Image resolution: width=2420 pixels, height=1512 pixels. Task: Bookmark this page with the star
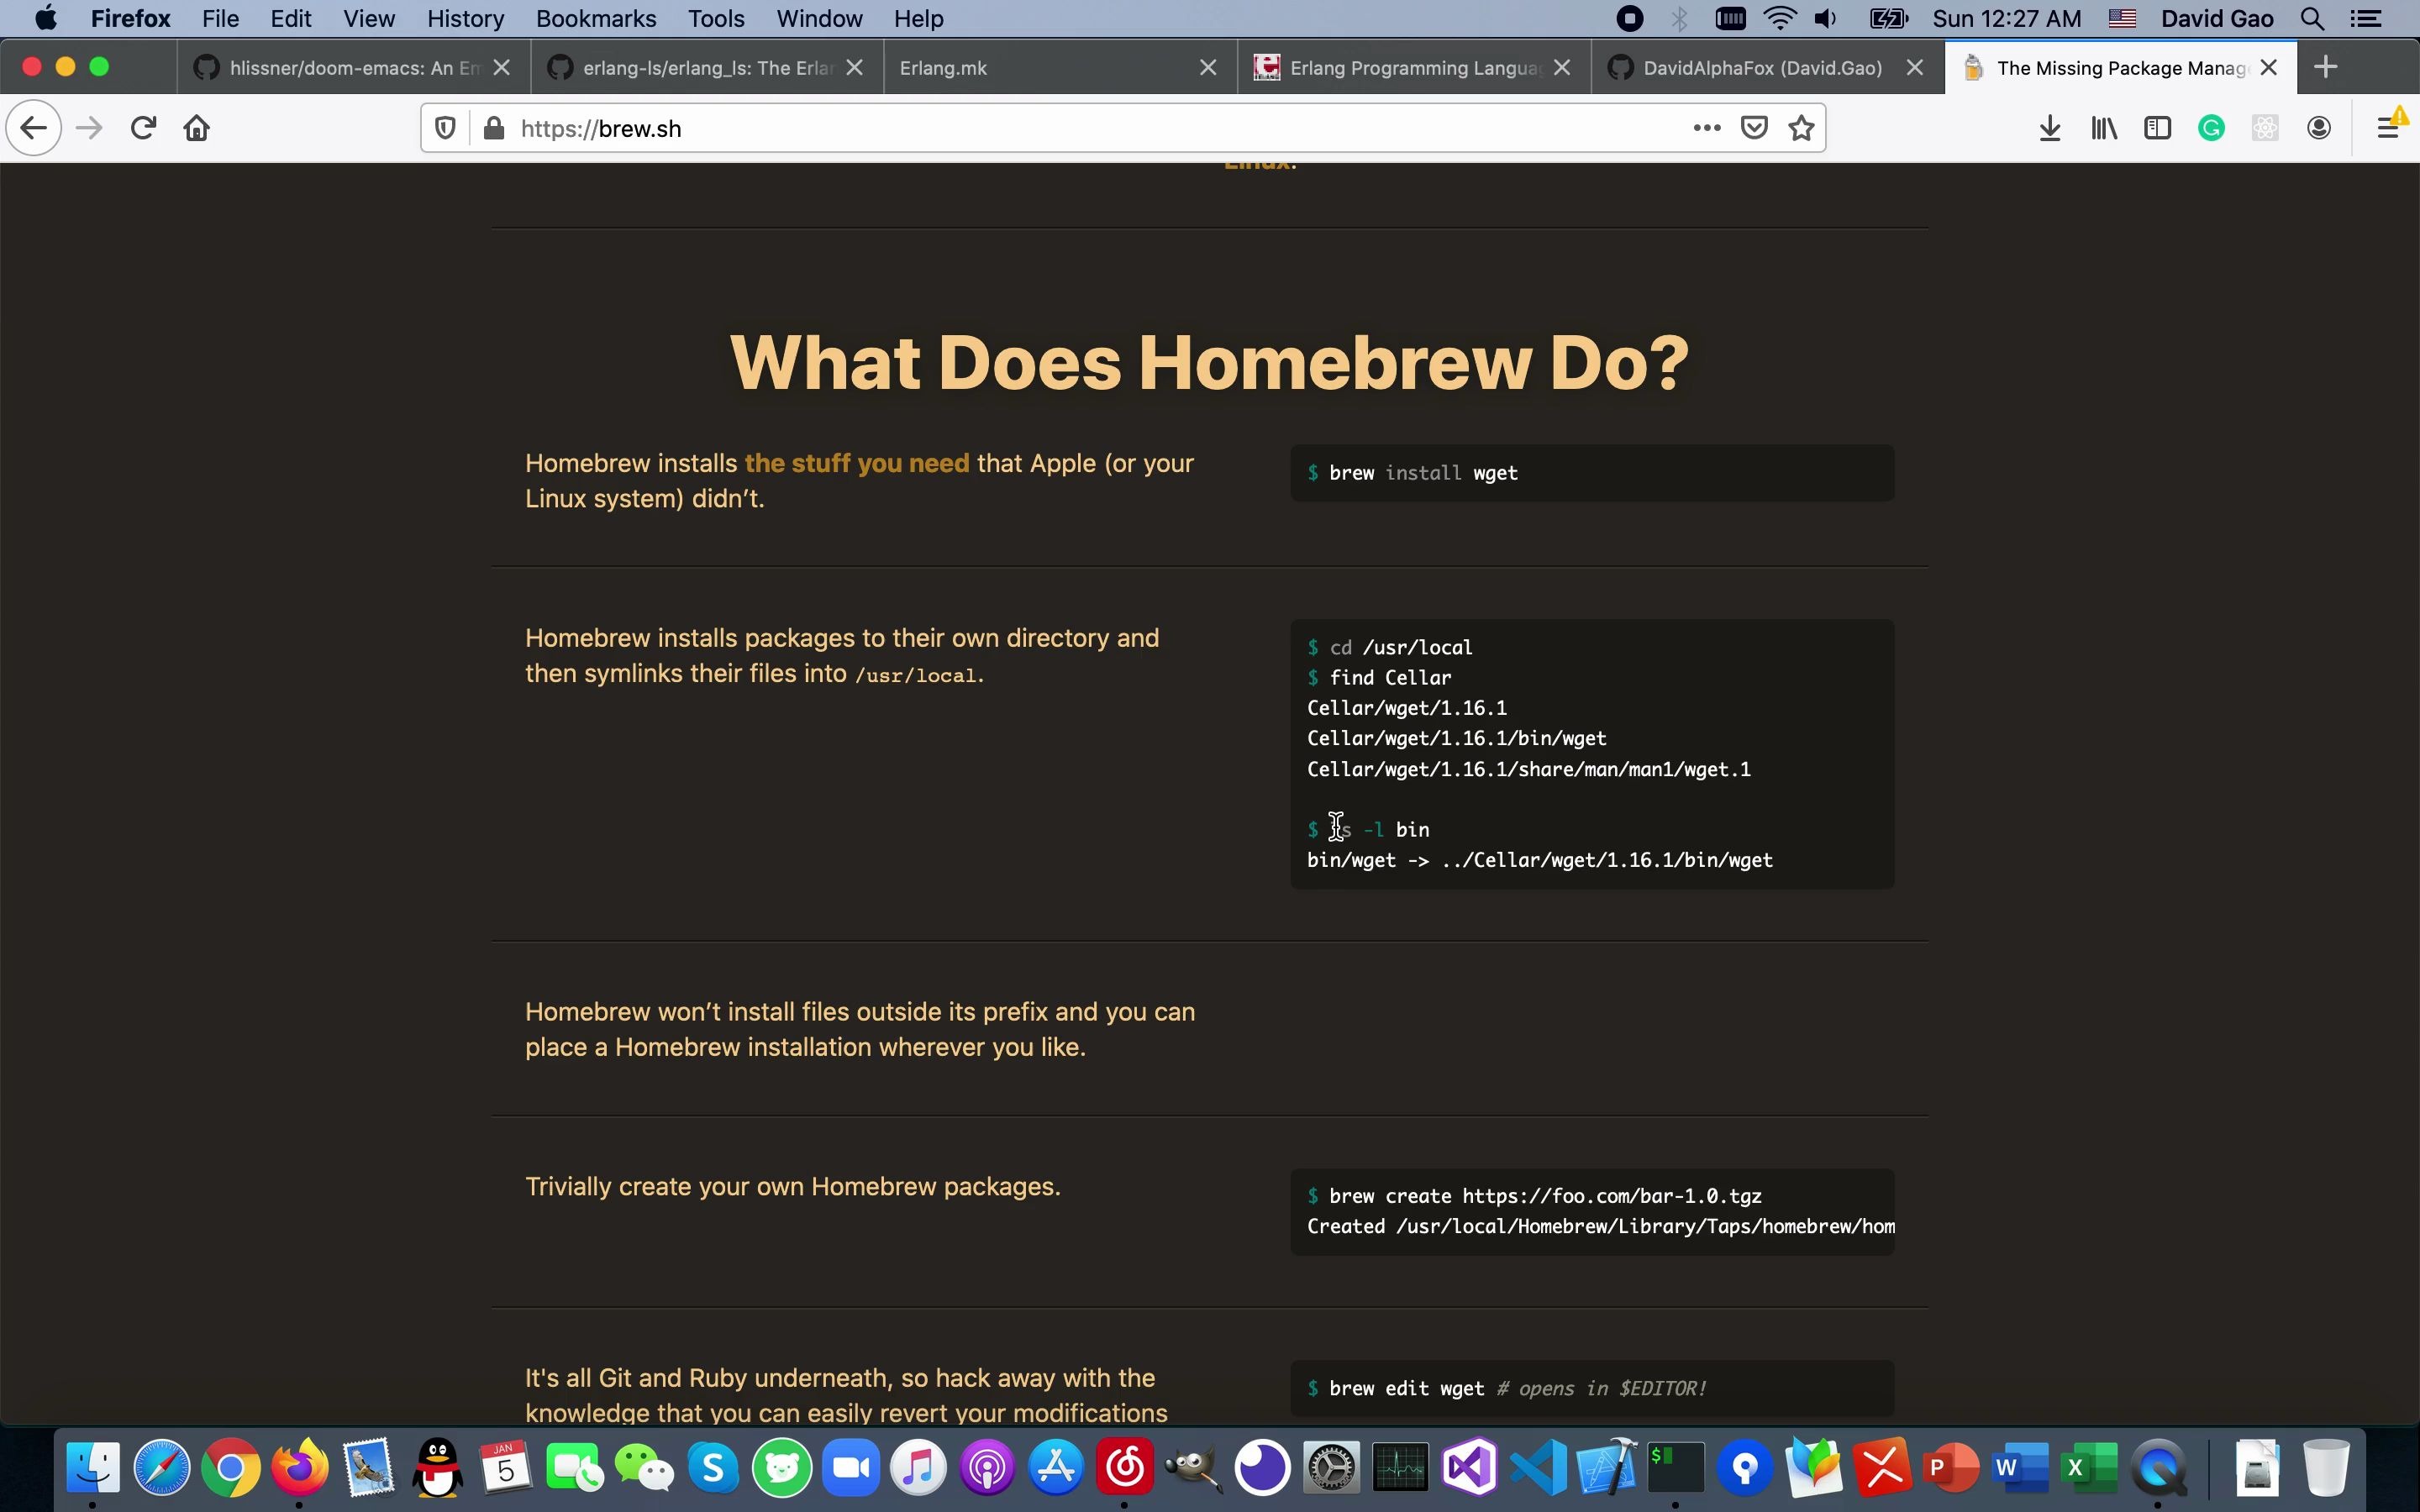[1801, 128]
